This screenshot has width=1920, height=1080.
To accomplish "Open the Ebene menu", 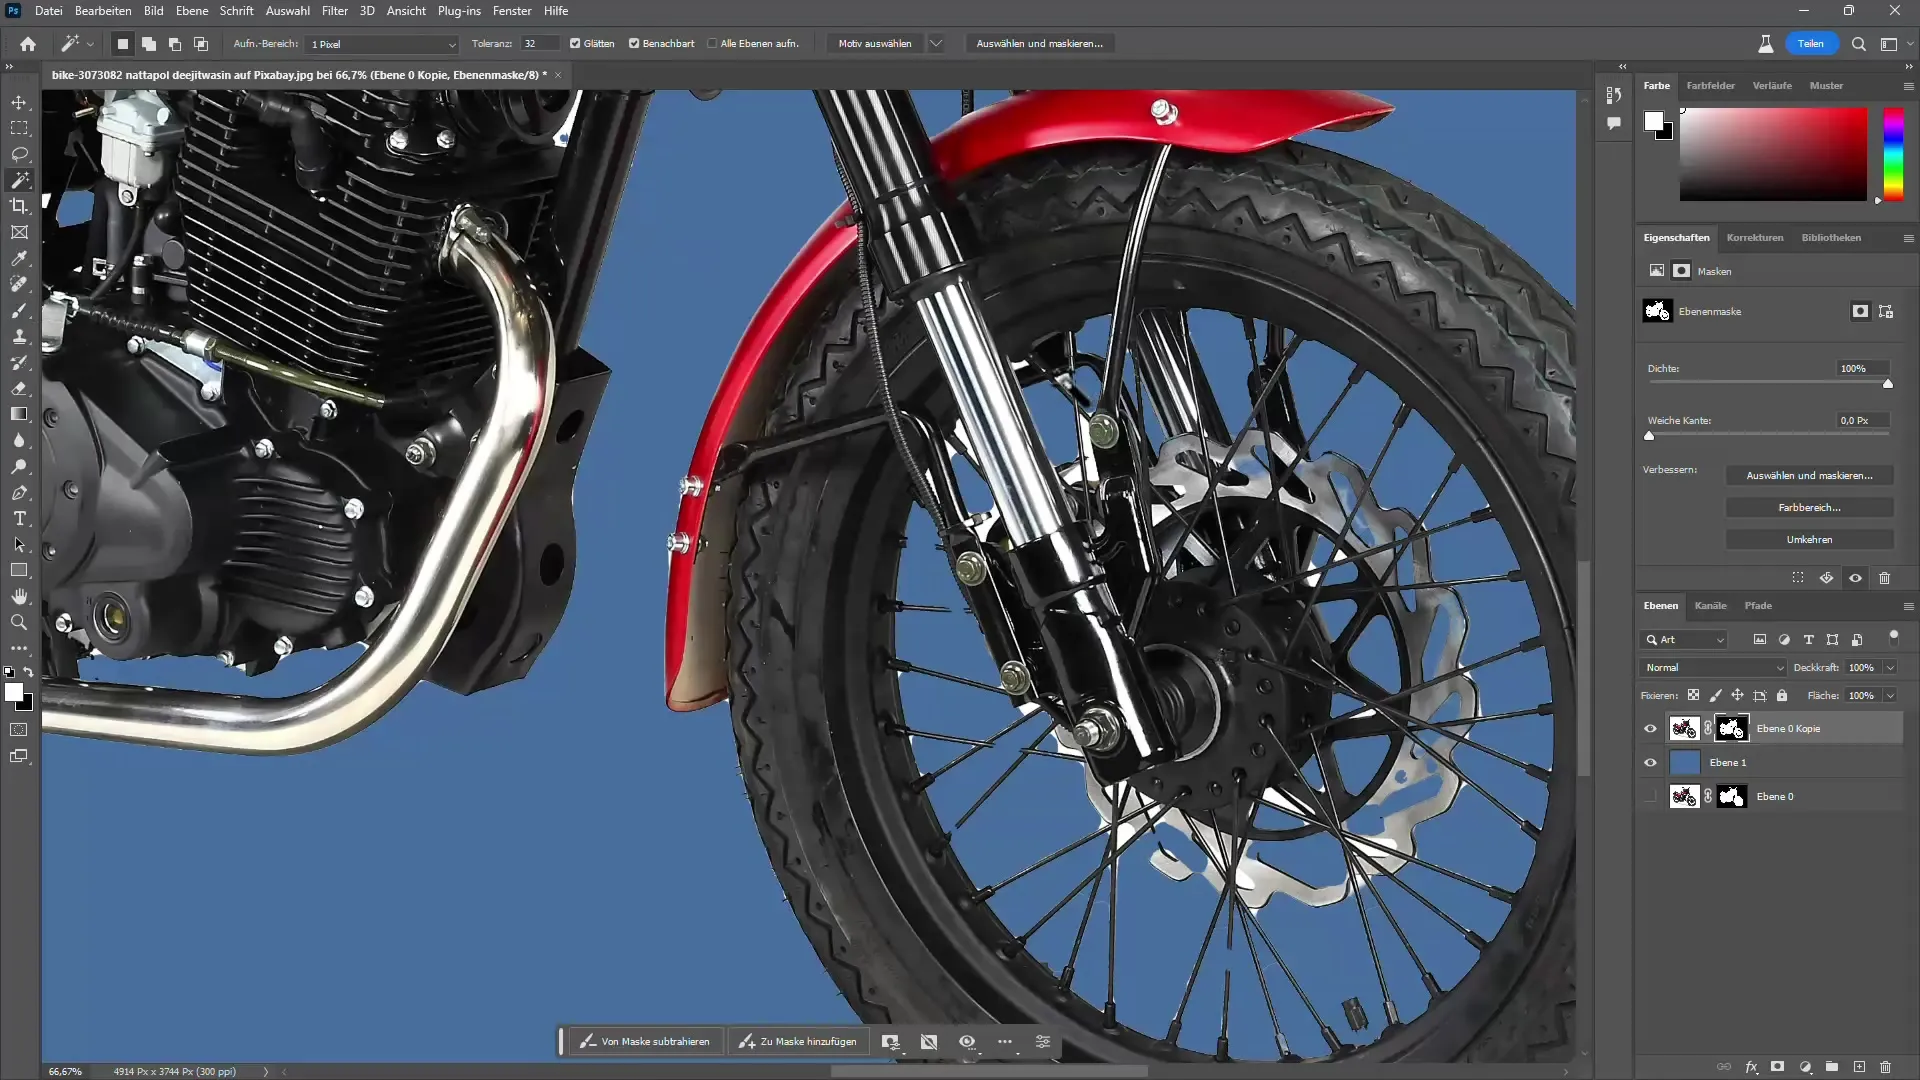I will pos(190,11).
